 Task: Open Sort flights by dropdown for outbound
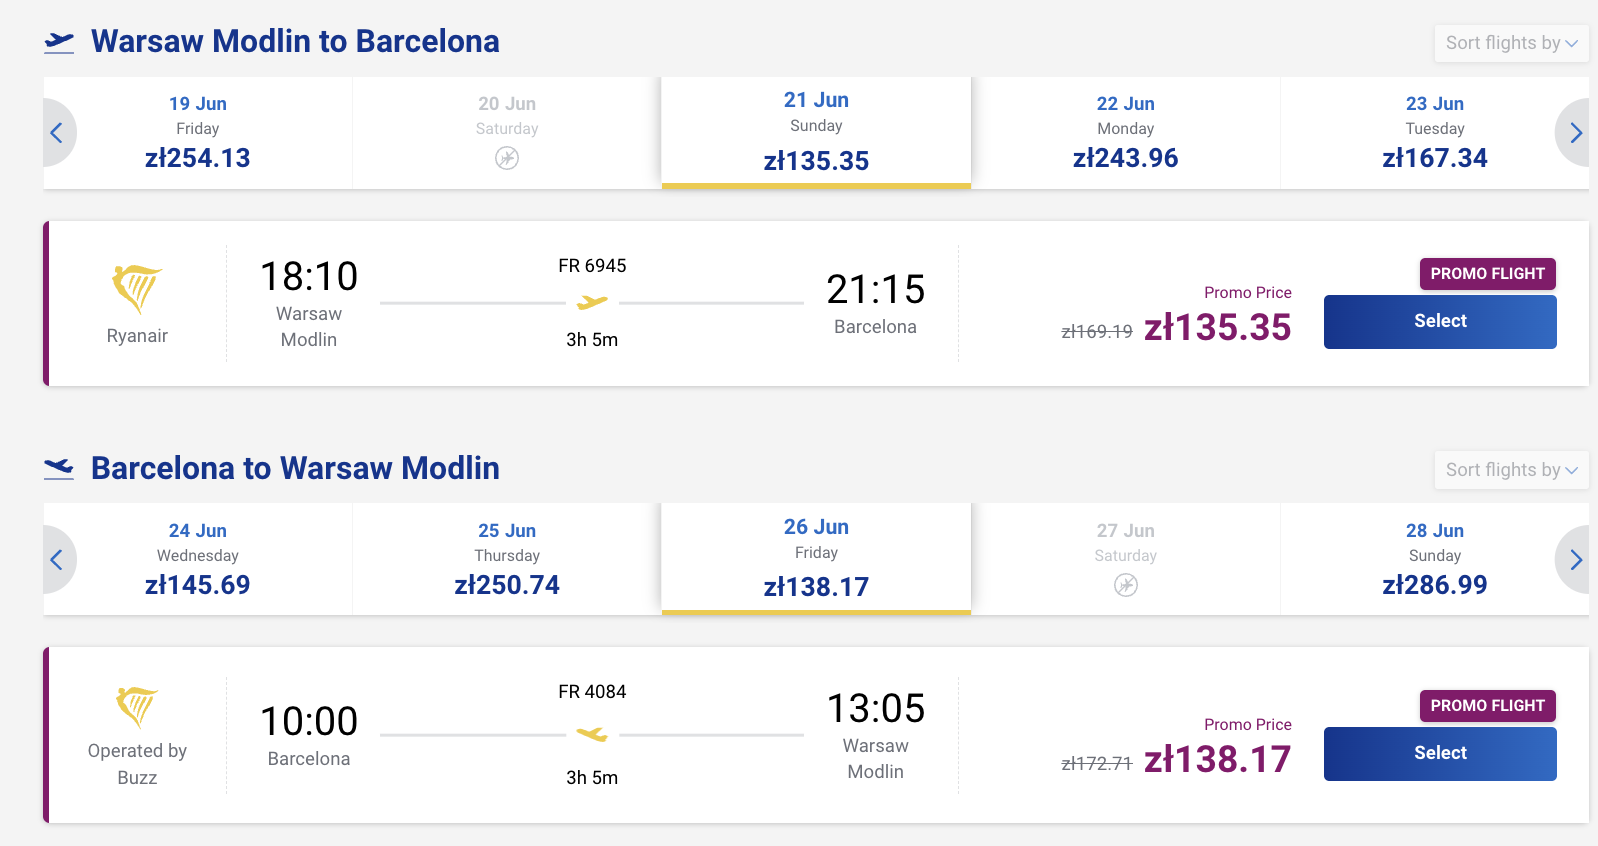(1510, 43)
